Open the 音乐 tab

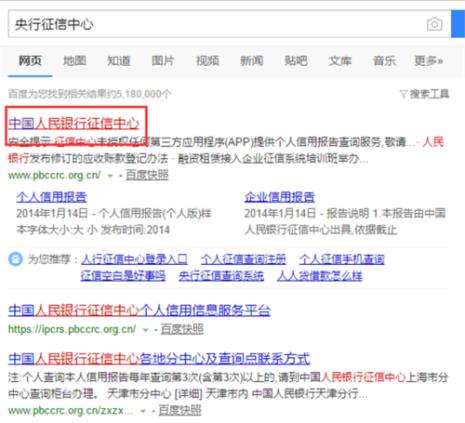point(384,61)
